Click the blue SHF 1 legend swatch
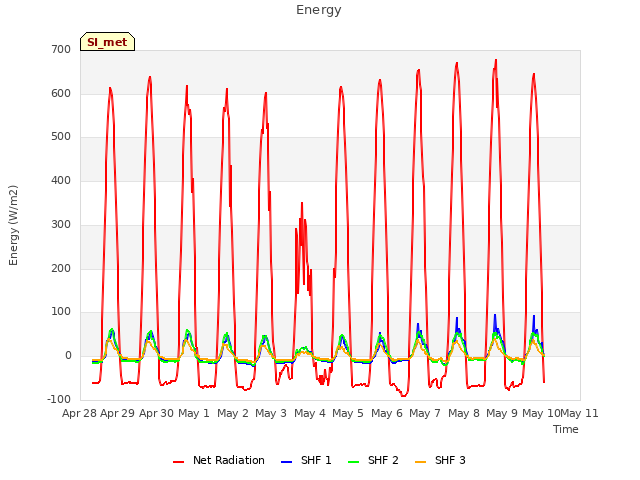The height and width of the screenshot is (480, 640). coord(287,462)
